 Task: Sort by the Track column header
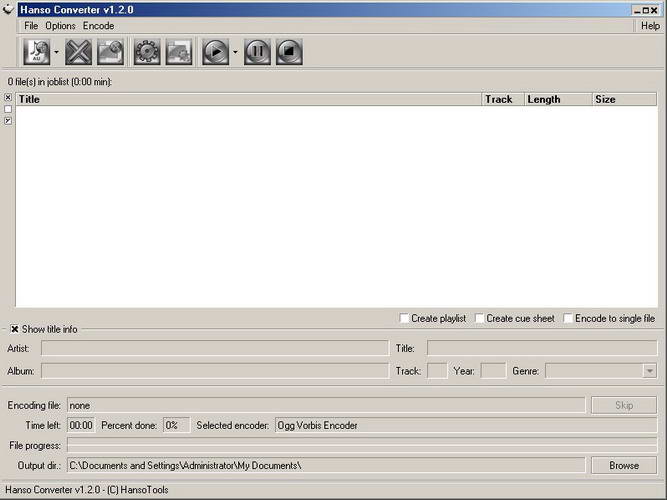(x=503, y=99)
